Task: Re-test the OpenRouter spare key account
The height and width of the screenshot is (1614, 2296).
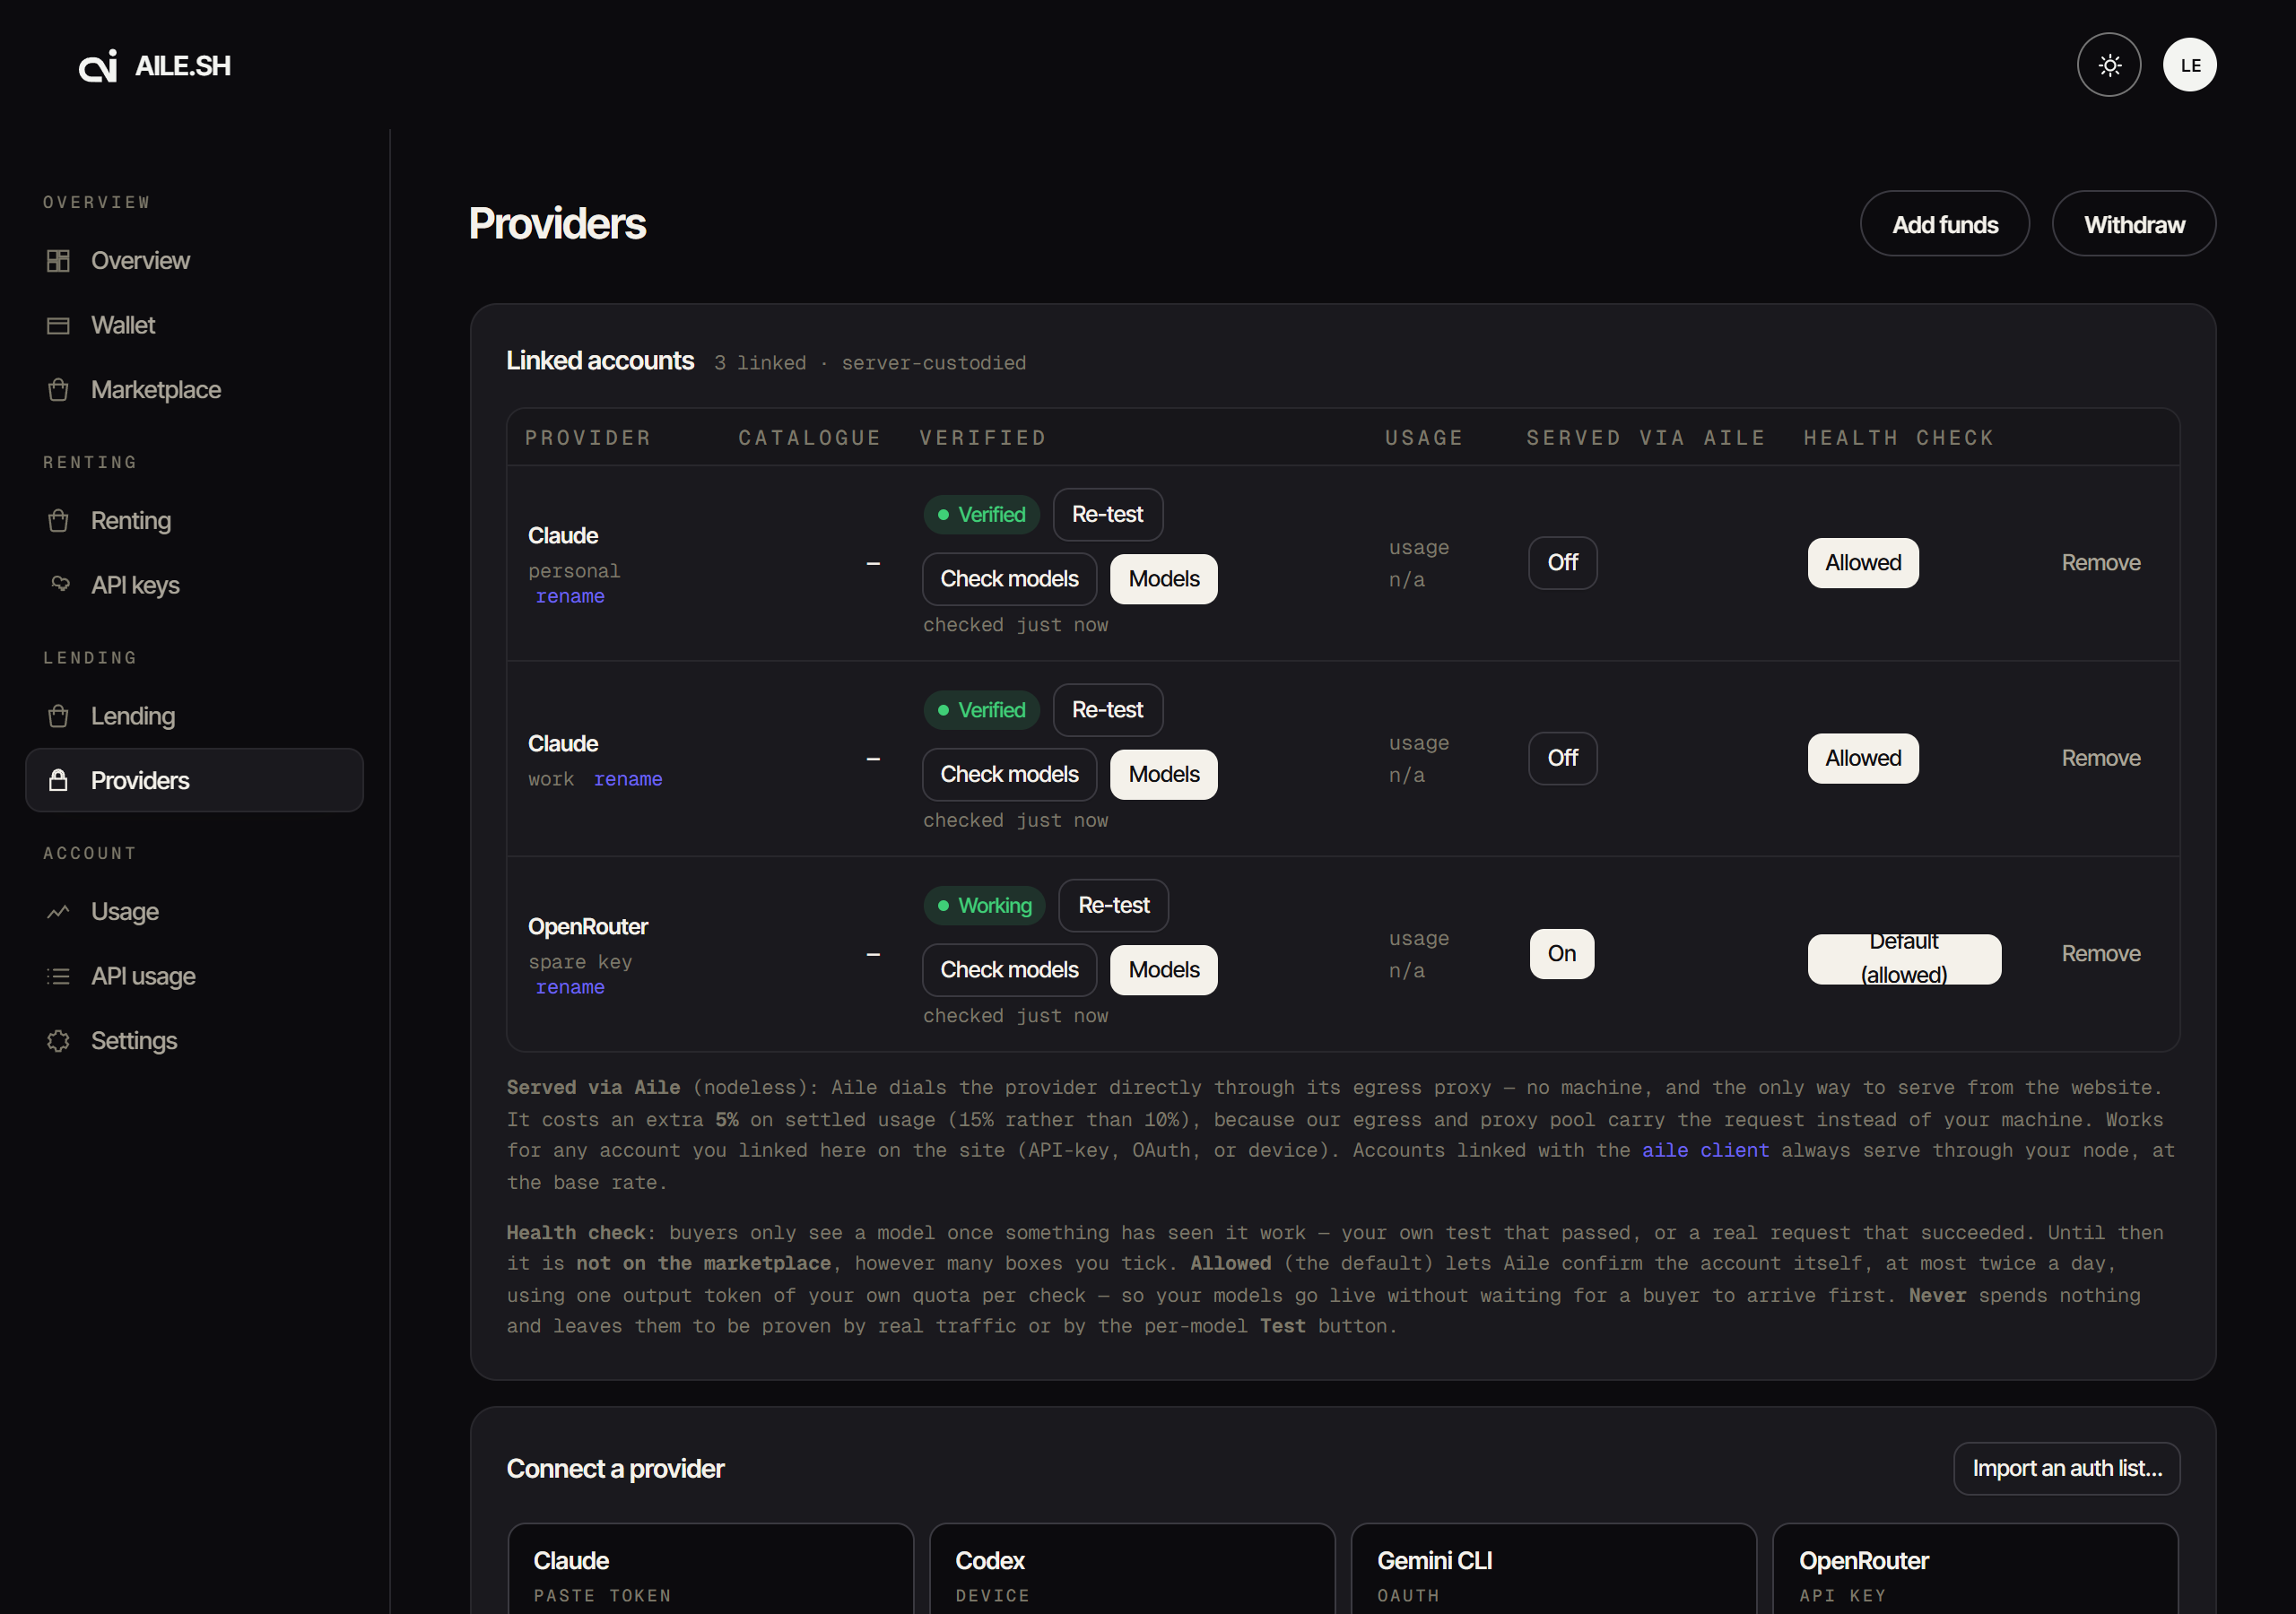Action: click(x=1113, y=906)
